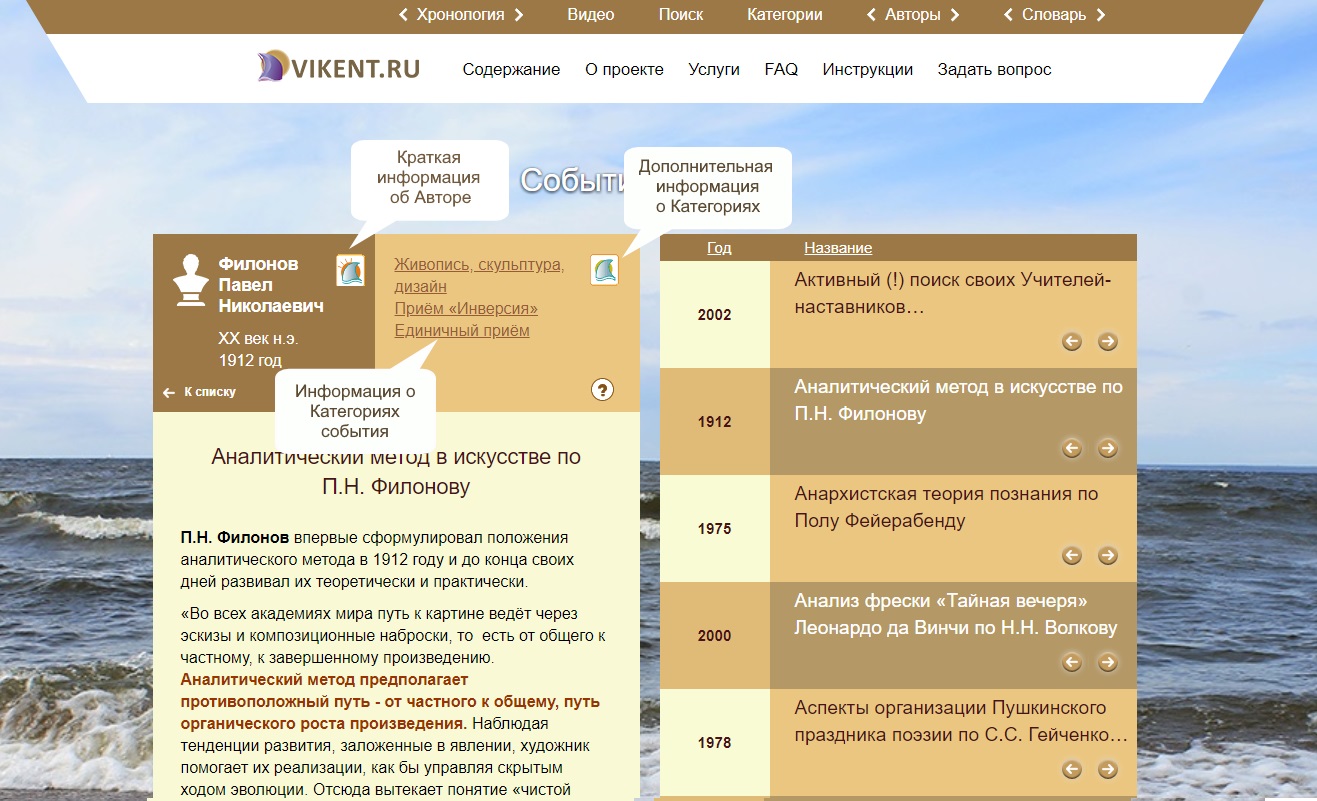Image resolution: width=1317 pixels, height=801 pixels.
Task: Open Хронология in top menu
Action: click(x=460, y=15)
